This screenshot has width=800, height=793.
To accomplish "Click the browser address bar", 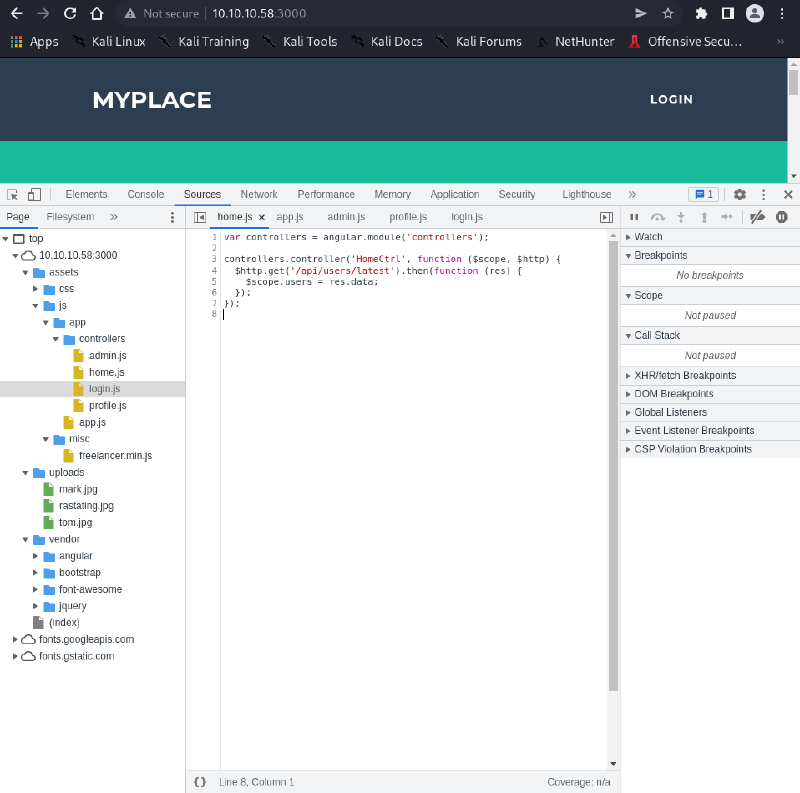I will pyautogui.click(x=300, y=14).
